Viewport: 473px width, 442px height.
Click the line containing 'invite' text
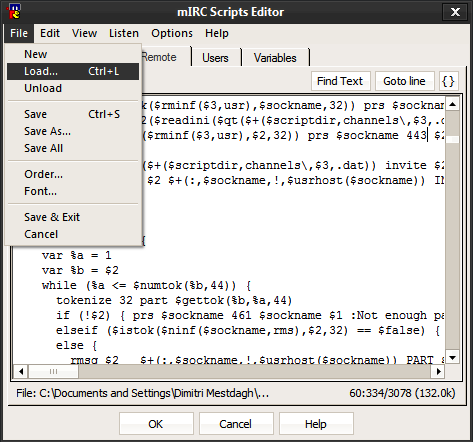[x=293, y=166]
